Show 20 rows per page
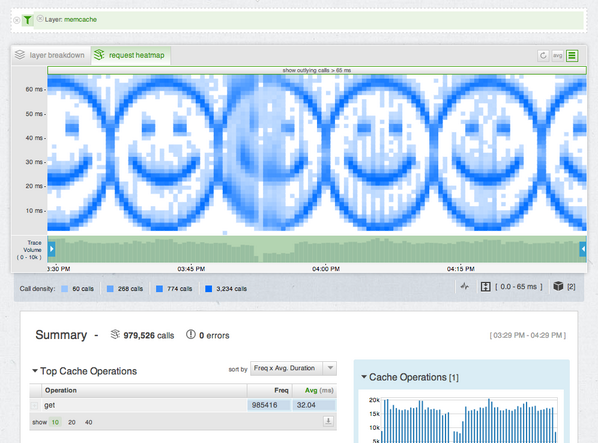Viewport: 598px width, 443px height. (72, 422)
